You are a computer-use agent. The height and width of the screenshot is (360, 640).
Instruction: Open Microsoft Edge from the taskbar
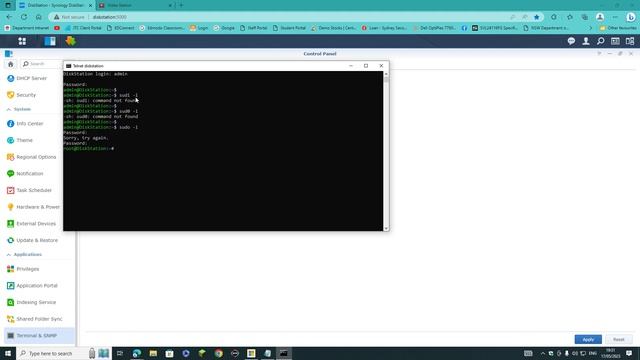coord(137,353)
